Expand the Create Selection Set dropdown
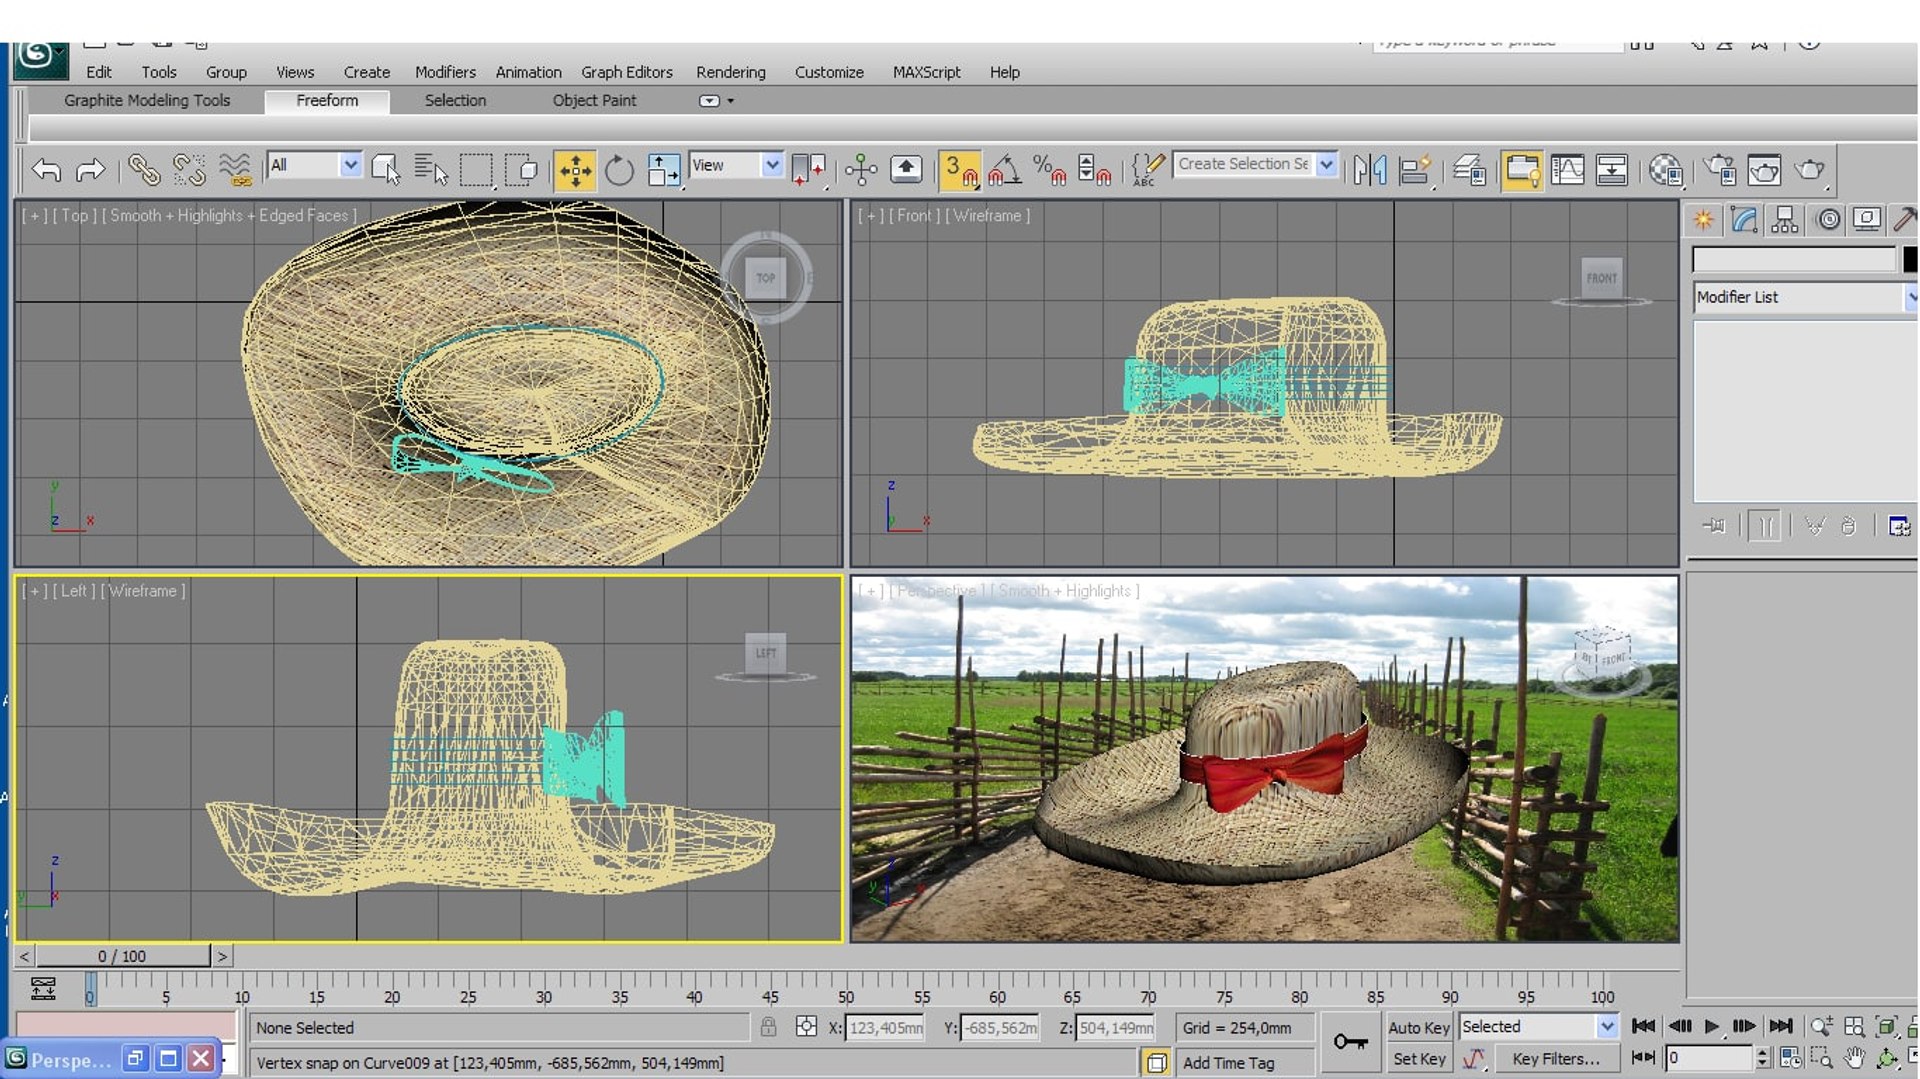This screenshot has width=1920, height=1079. [x=1326, y=164]
